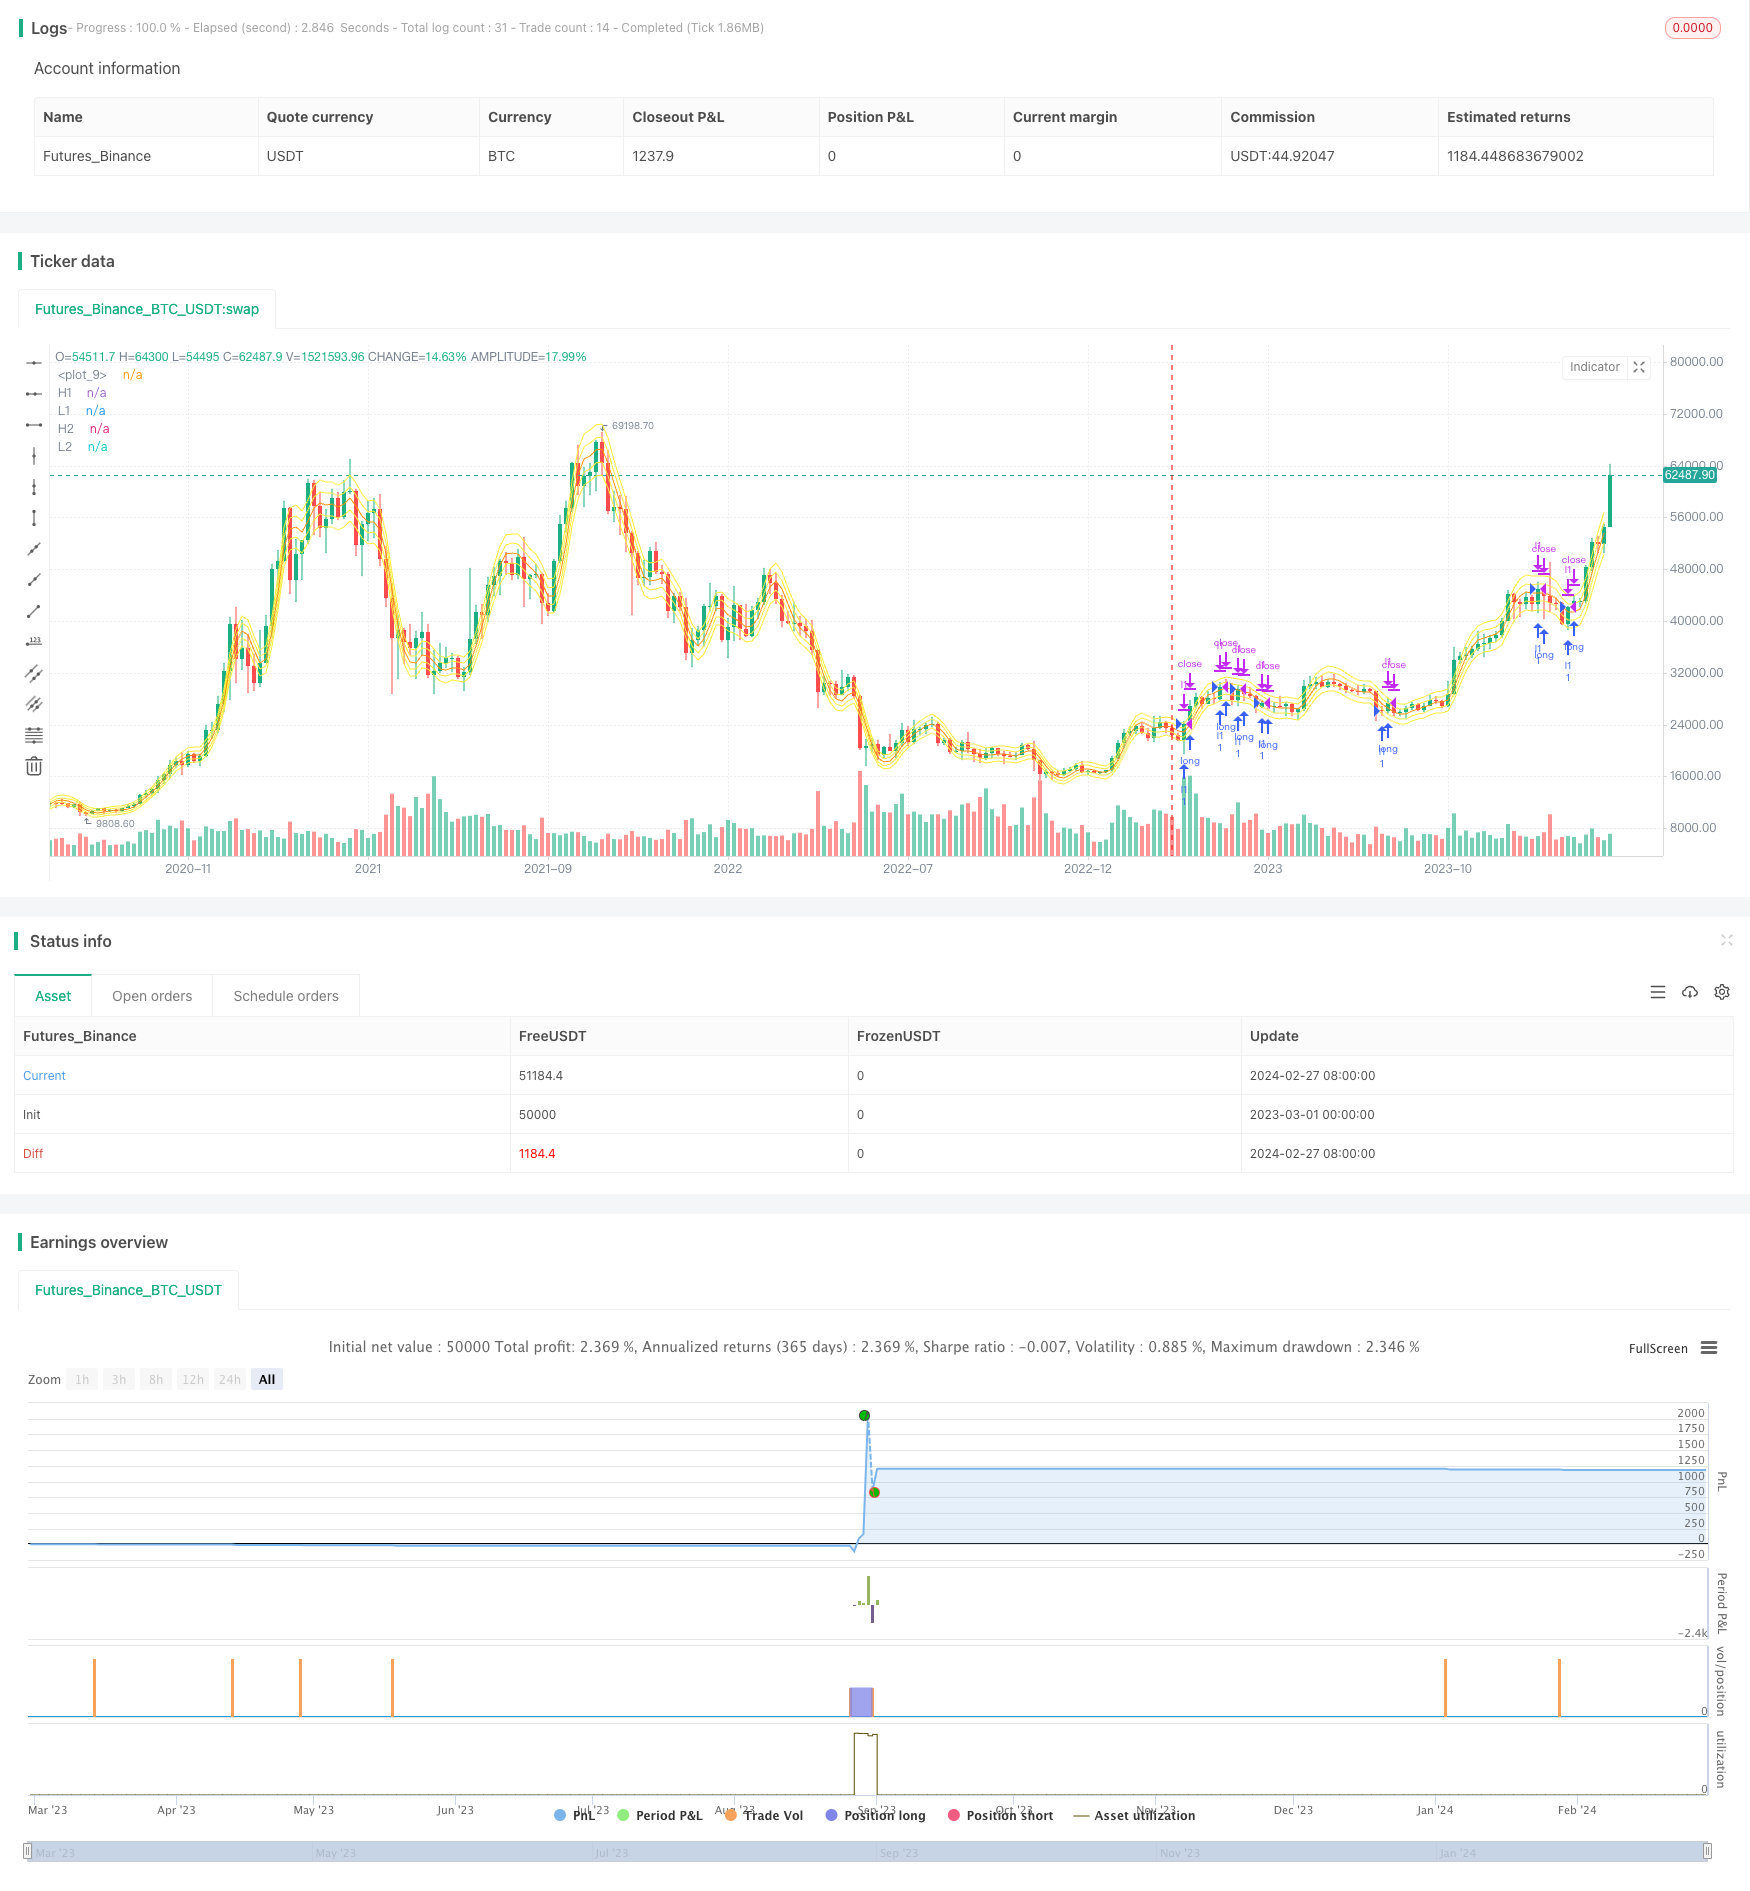
Task: Select the vertical segment drawing tool
Action: [34, 518]
